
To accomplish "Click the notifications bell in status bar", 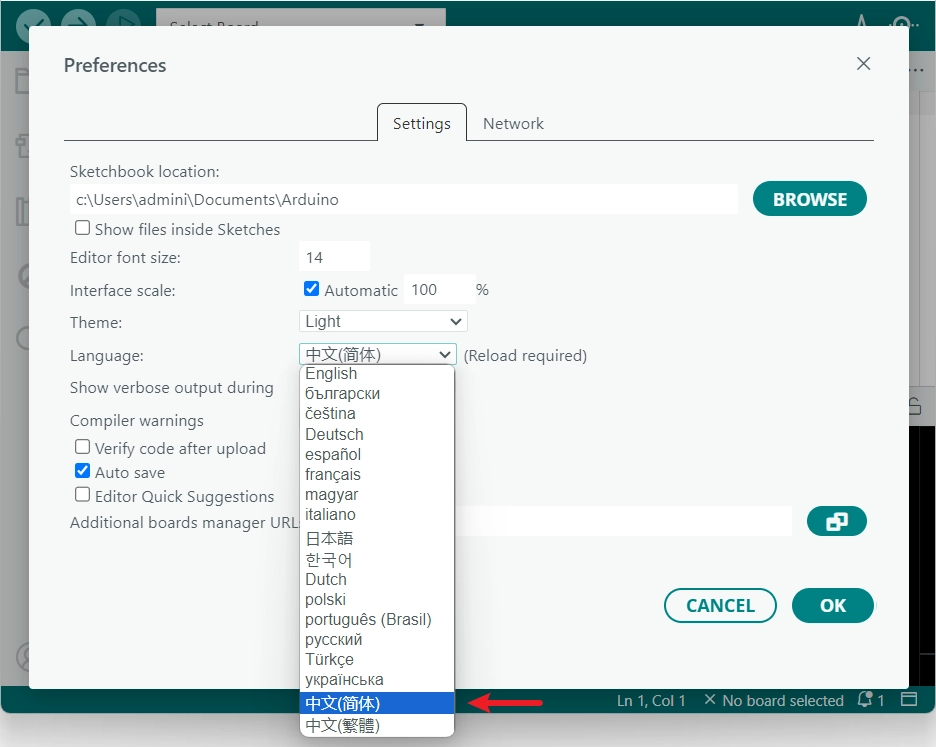I will tap(866, 700).
